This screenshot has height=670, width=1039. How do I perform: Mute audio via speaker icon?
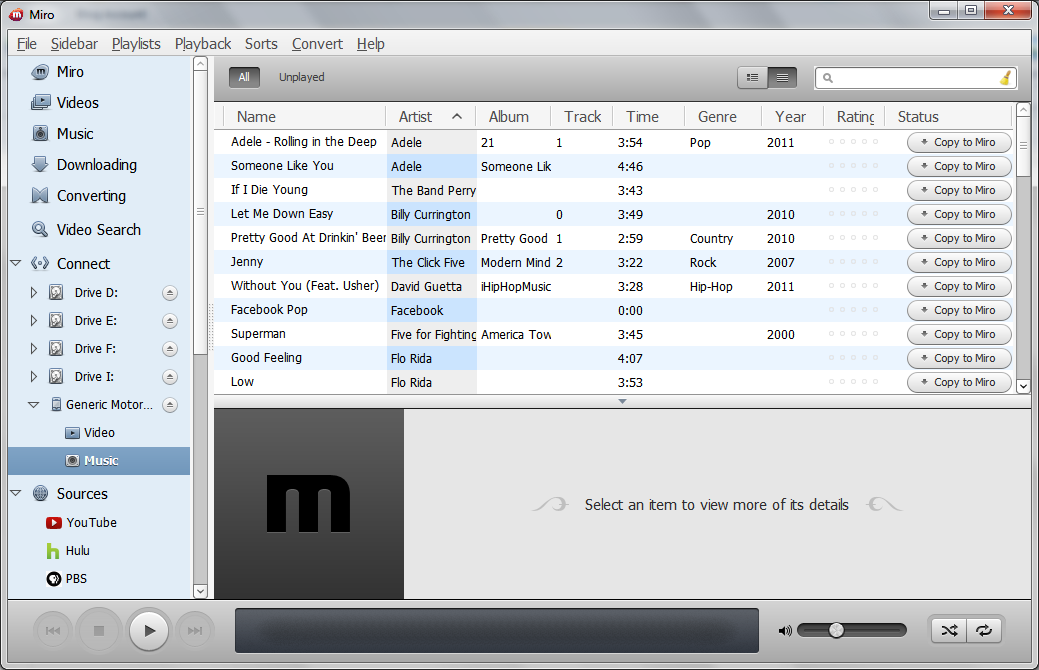click(x=785, y=630)
